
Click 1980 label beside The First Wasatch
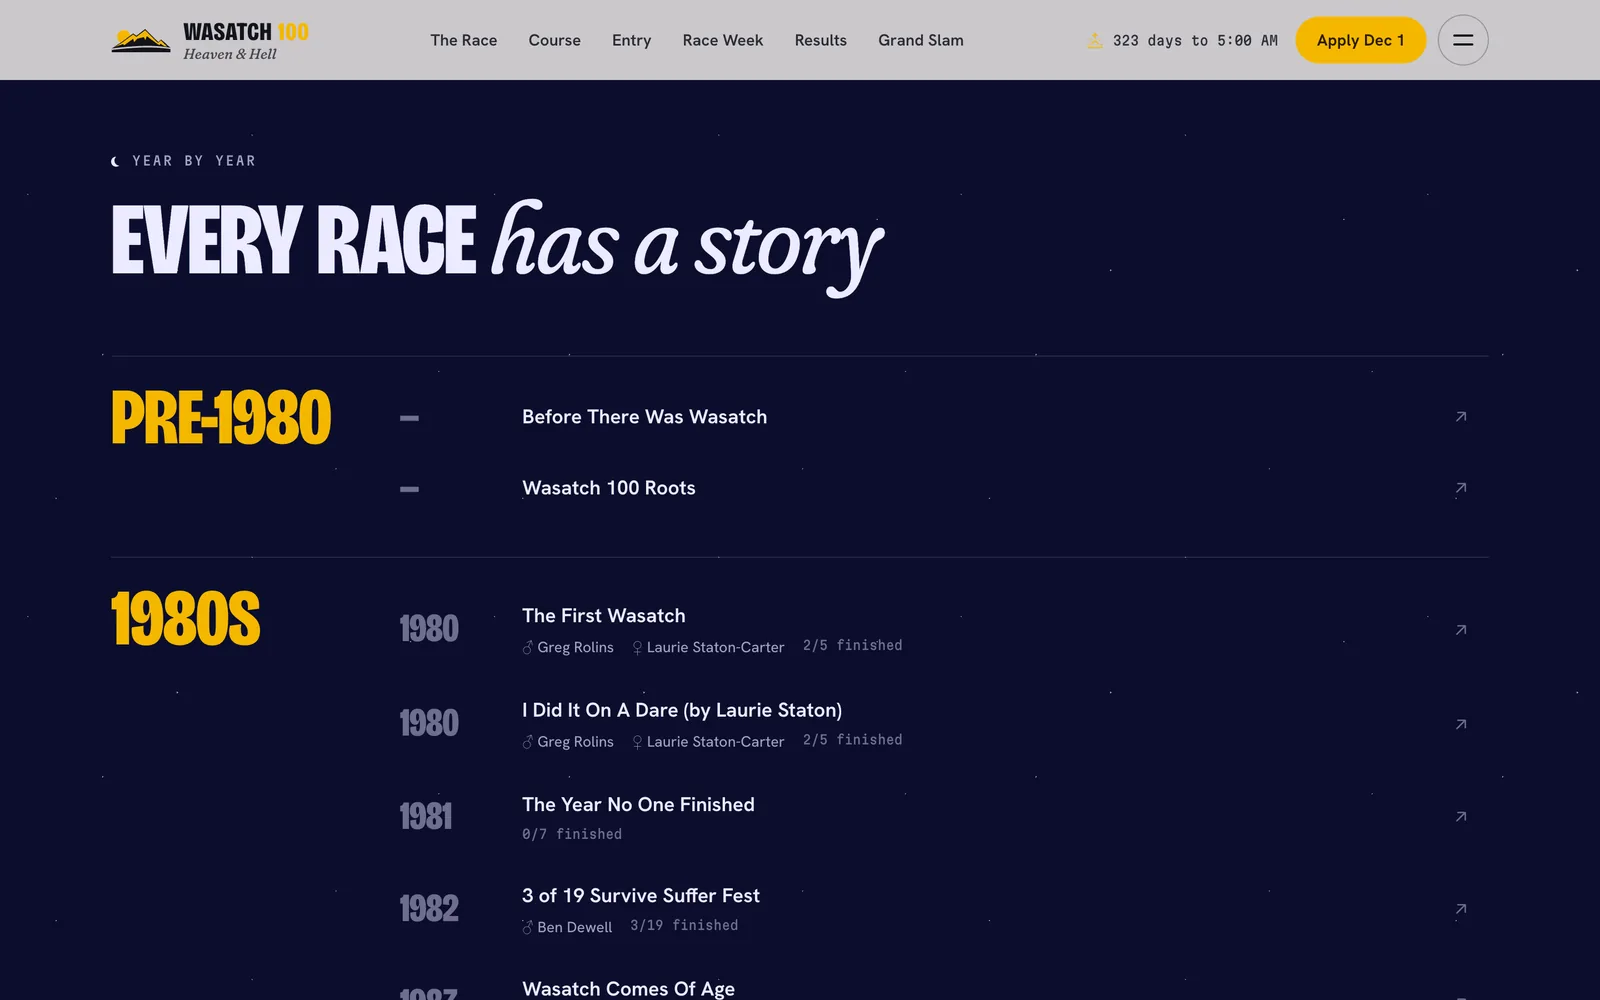[429, 629]
